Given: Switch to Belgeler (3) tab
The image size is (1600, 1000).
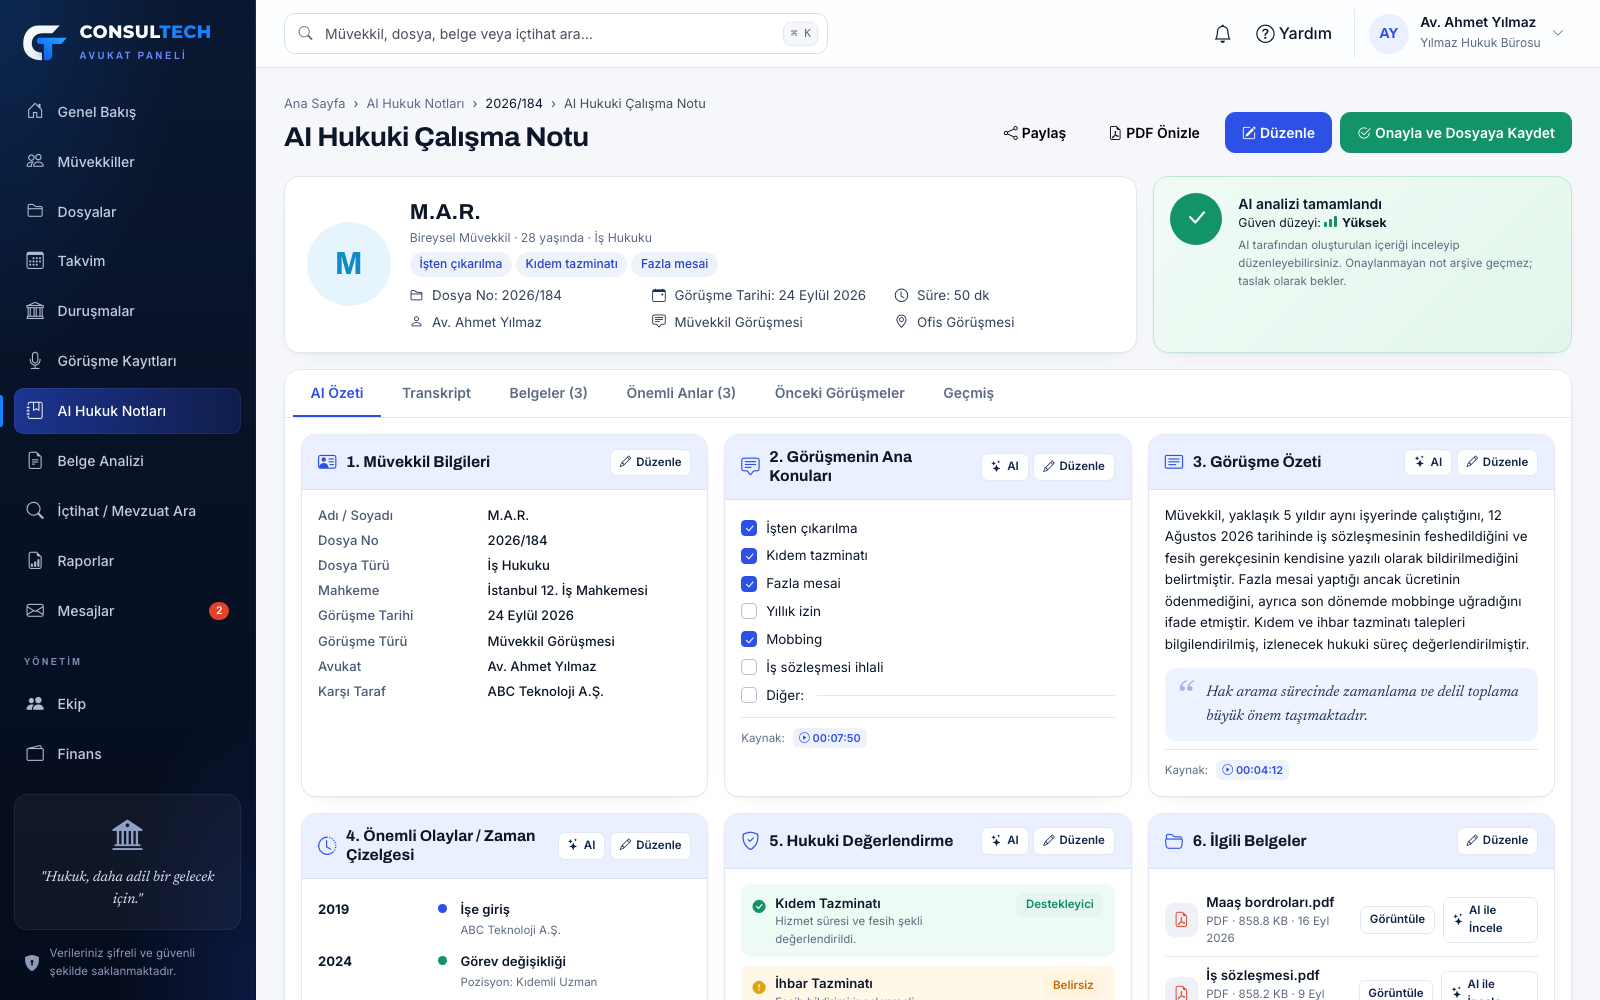Looking at the screenshot, I should click(548, 393).
